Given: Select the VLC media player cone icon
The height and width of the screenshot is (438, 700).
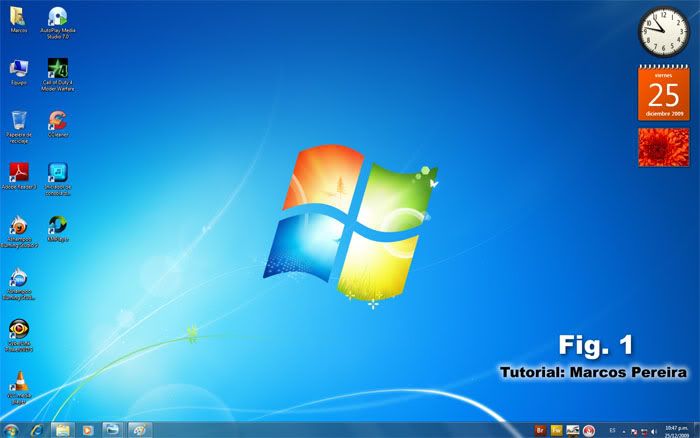Looking at the screenshot, I should [19, 388].
